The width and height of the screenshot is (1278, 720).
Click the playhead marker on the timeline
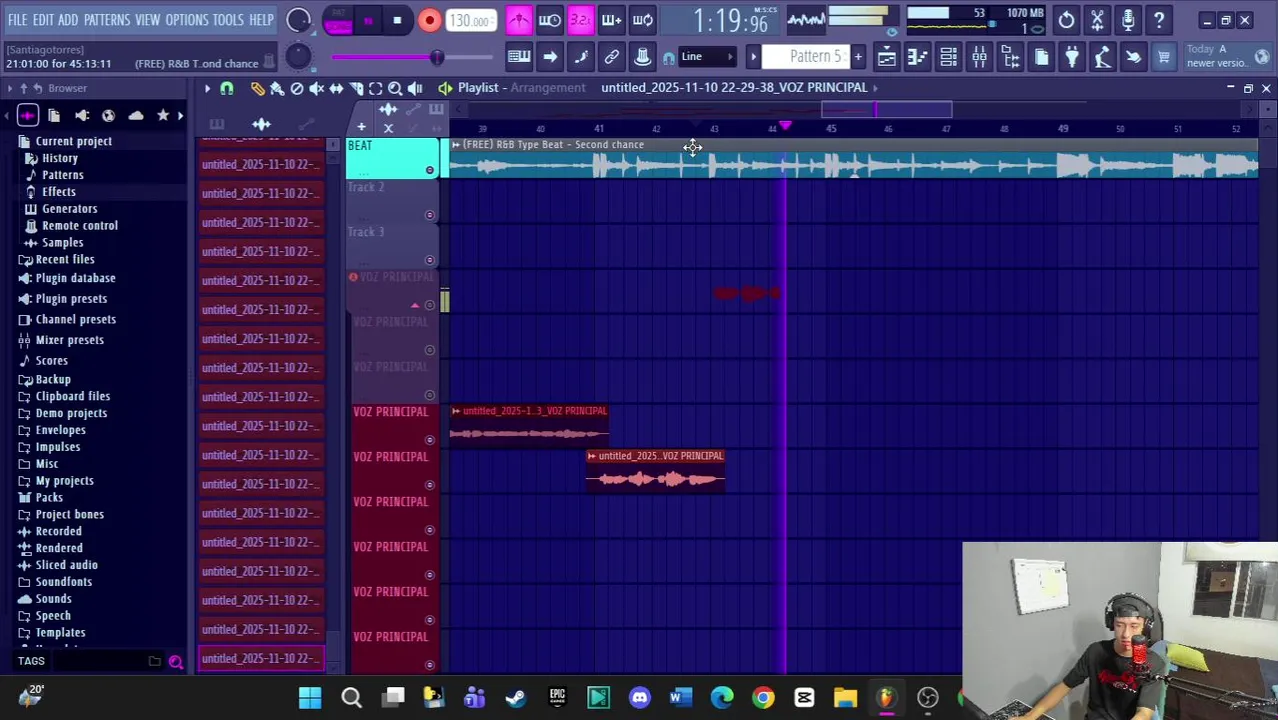click(785, 126)
